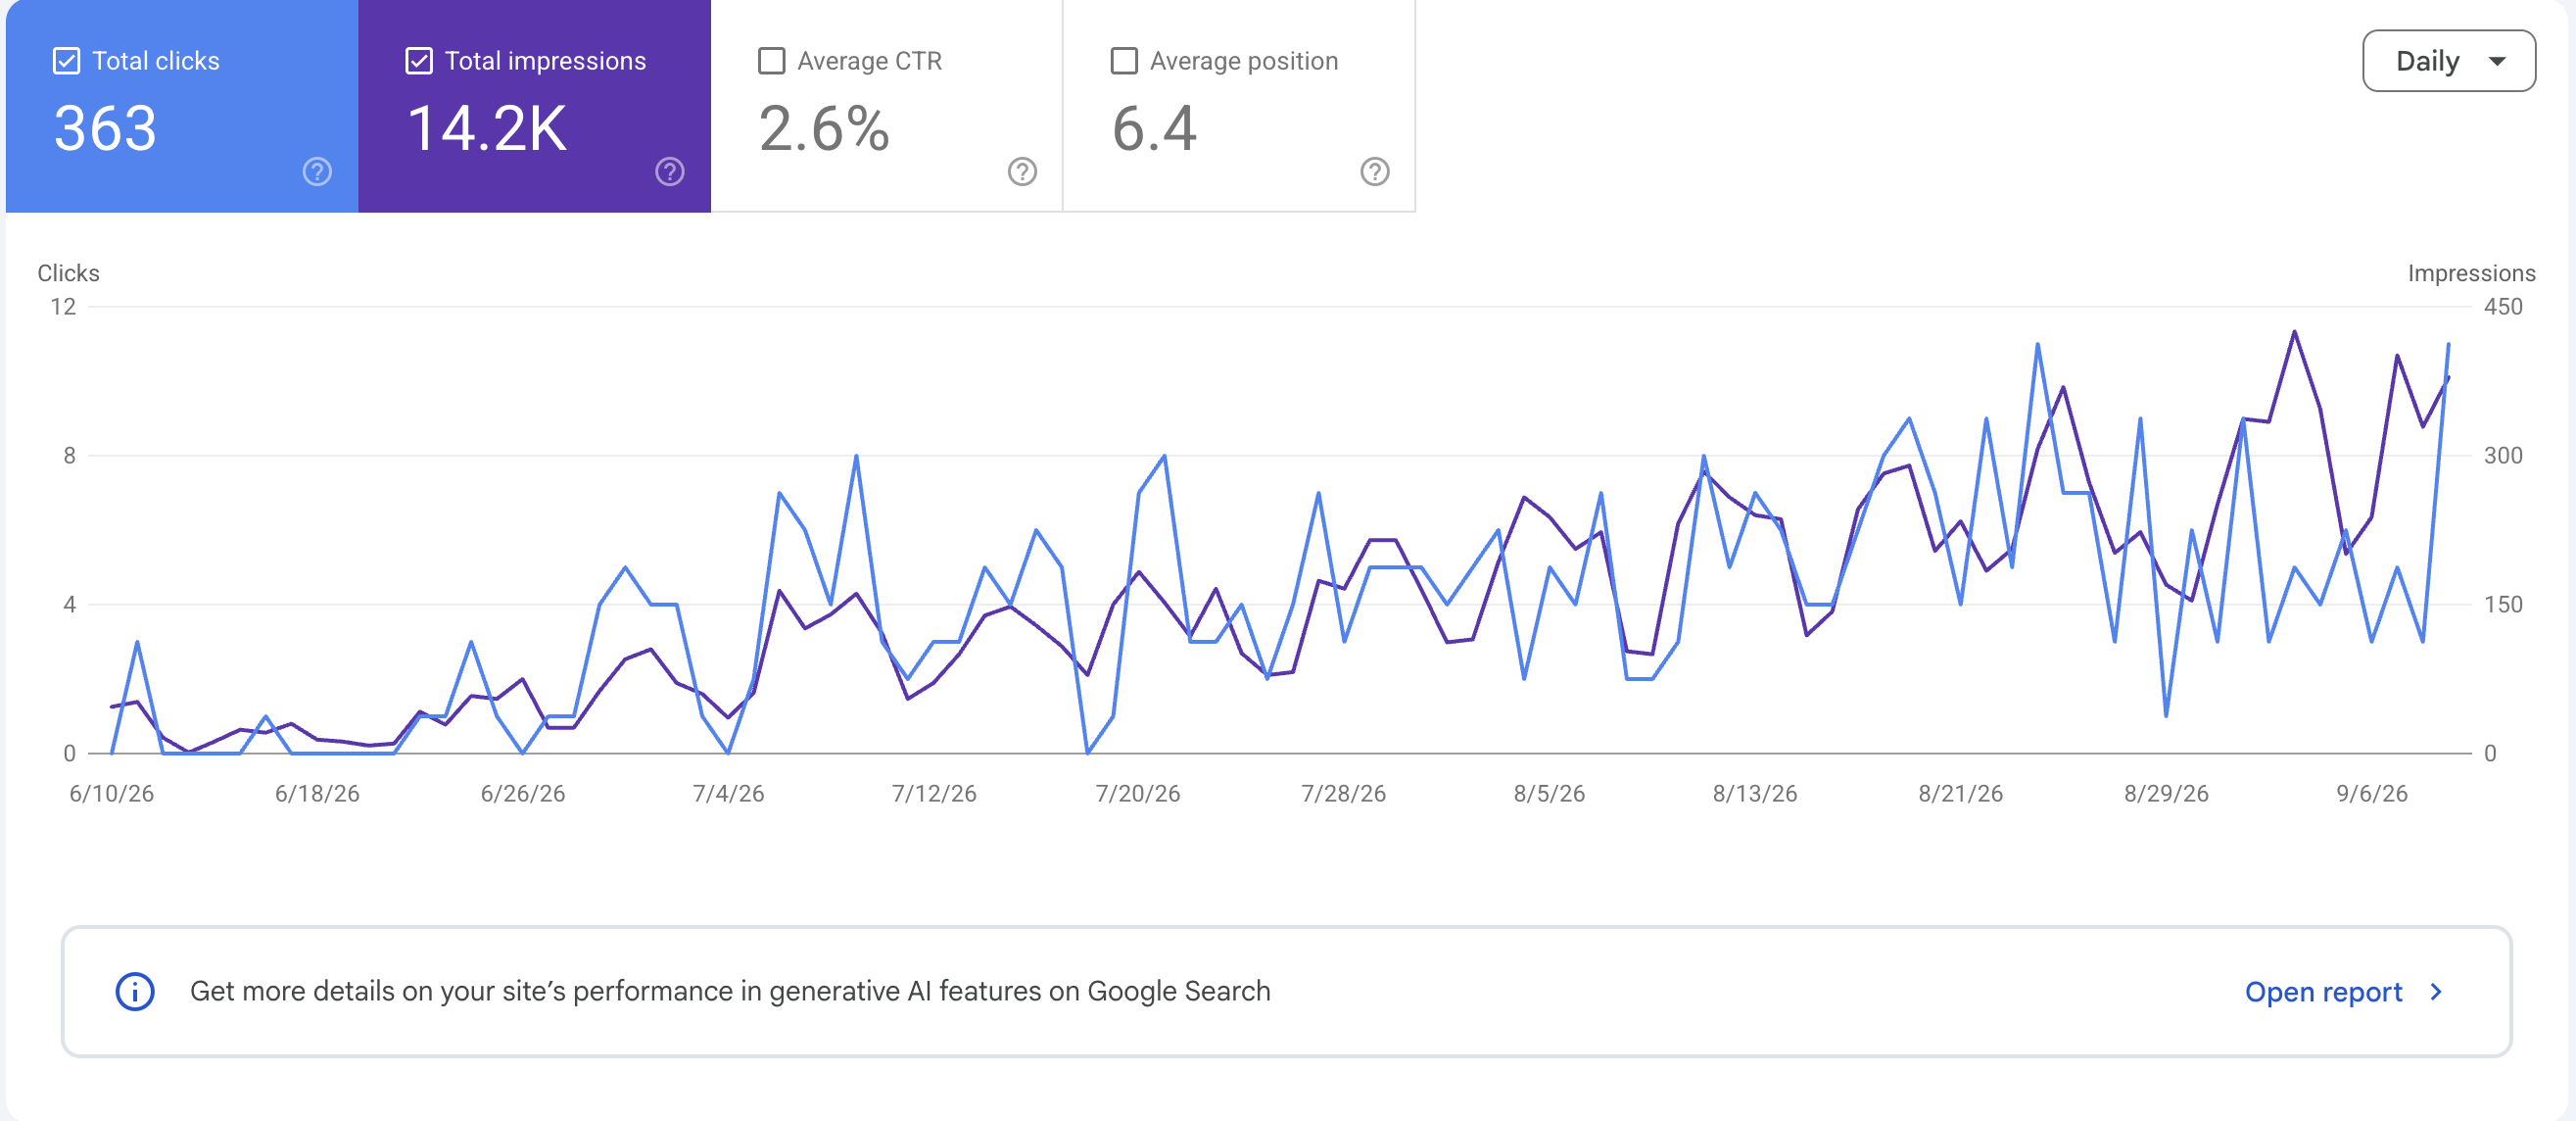Click the Clicks axis title
Image resolution: width=2576 pixels, height=1121 pixels.
point(68,274)
